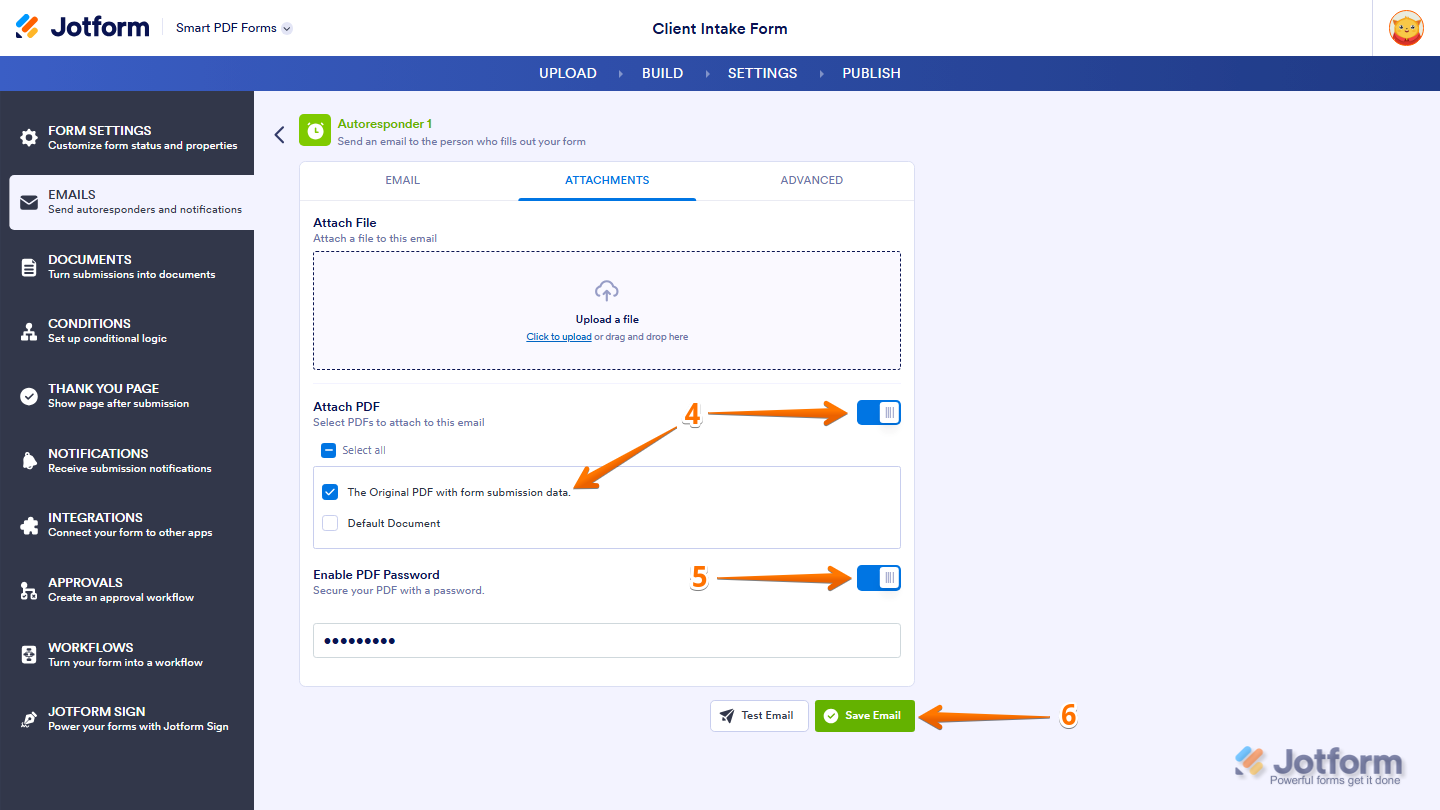The height and width of the screenshot is (810, 1440).
Task: Open Integrations in the sidebar
Action: click(127, 525)
